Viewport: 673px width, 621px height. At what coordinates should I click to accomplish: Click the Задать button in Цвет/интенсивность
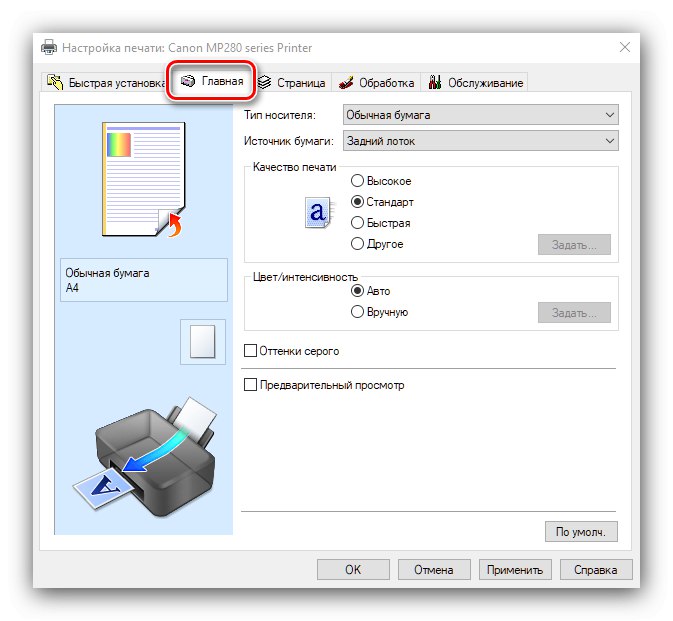pyautogui.click(x=574, y=312)
